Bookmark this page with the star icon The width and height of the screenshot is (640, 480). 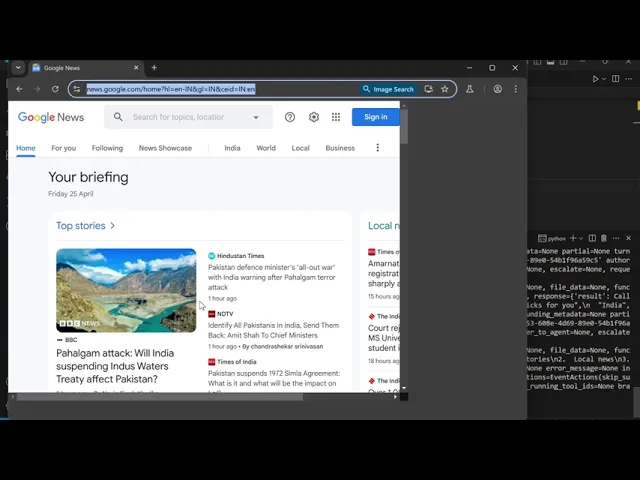click(444, 89)
